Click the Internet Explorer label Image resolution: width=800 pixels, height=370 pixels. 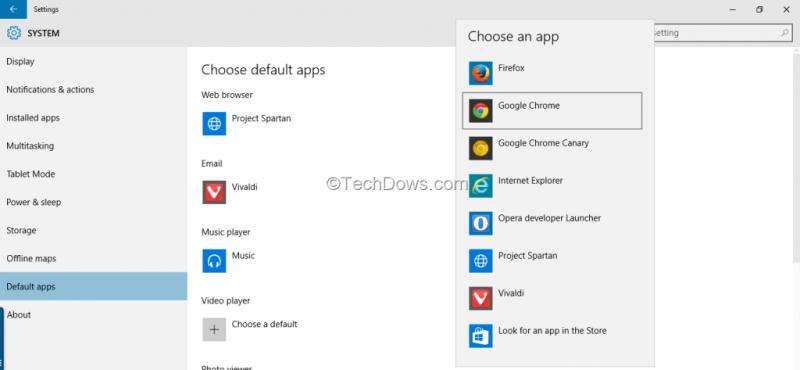point(531,181)
